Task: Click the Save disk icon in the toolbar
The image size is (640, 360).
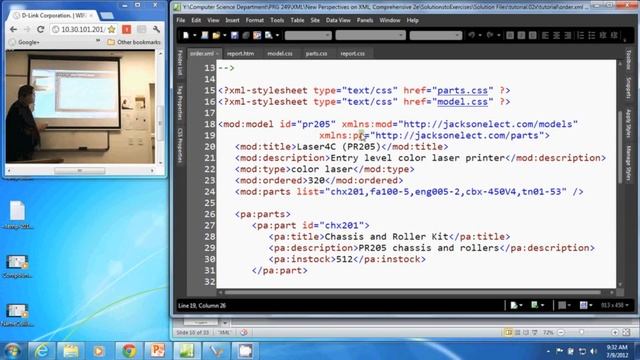Action: coord(234,36)
